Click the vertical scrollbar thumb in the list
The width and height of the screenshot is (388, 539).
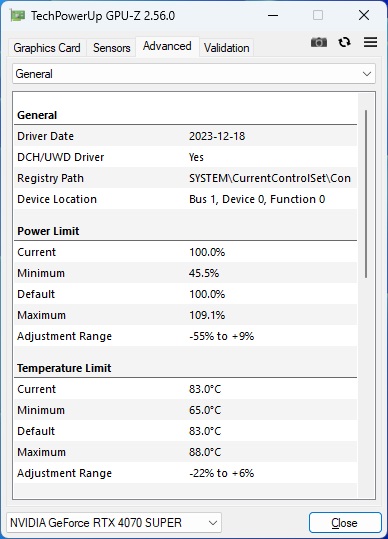tap(366, 194)
